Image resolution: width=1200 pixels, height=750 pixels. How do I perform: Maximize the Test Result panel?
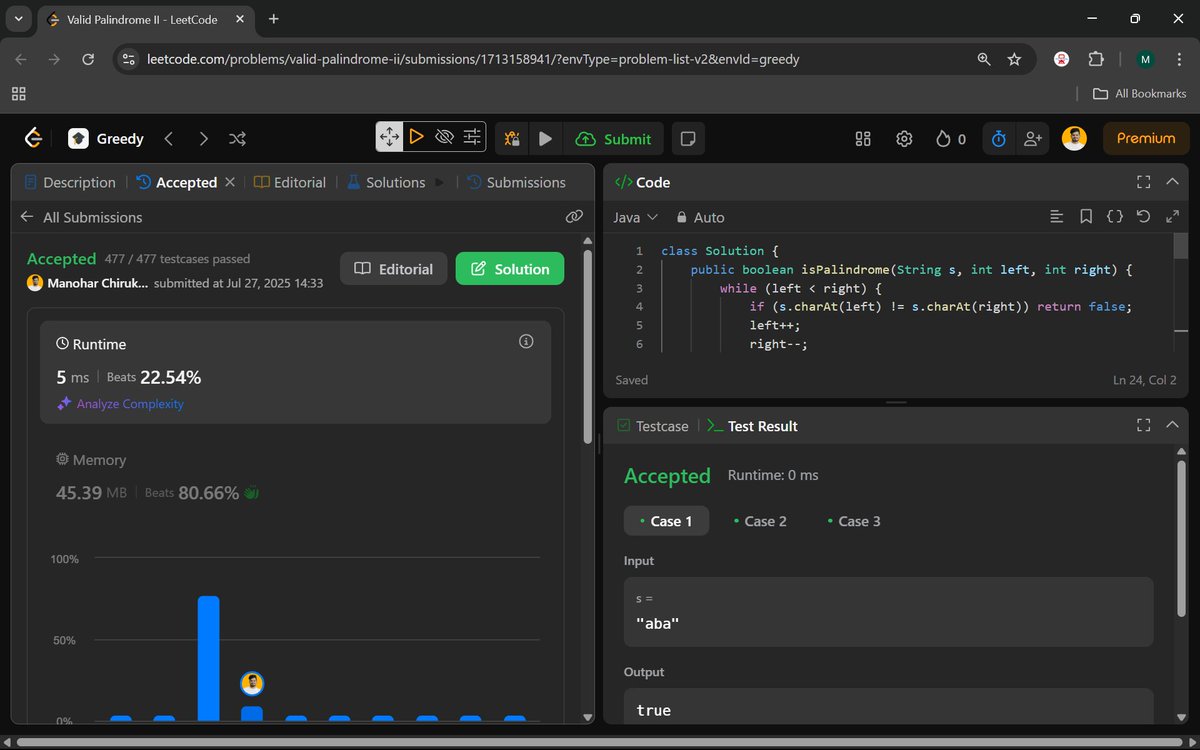[1144, 425]
